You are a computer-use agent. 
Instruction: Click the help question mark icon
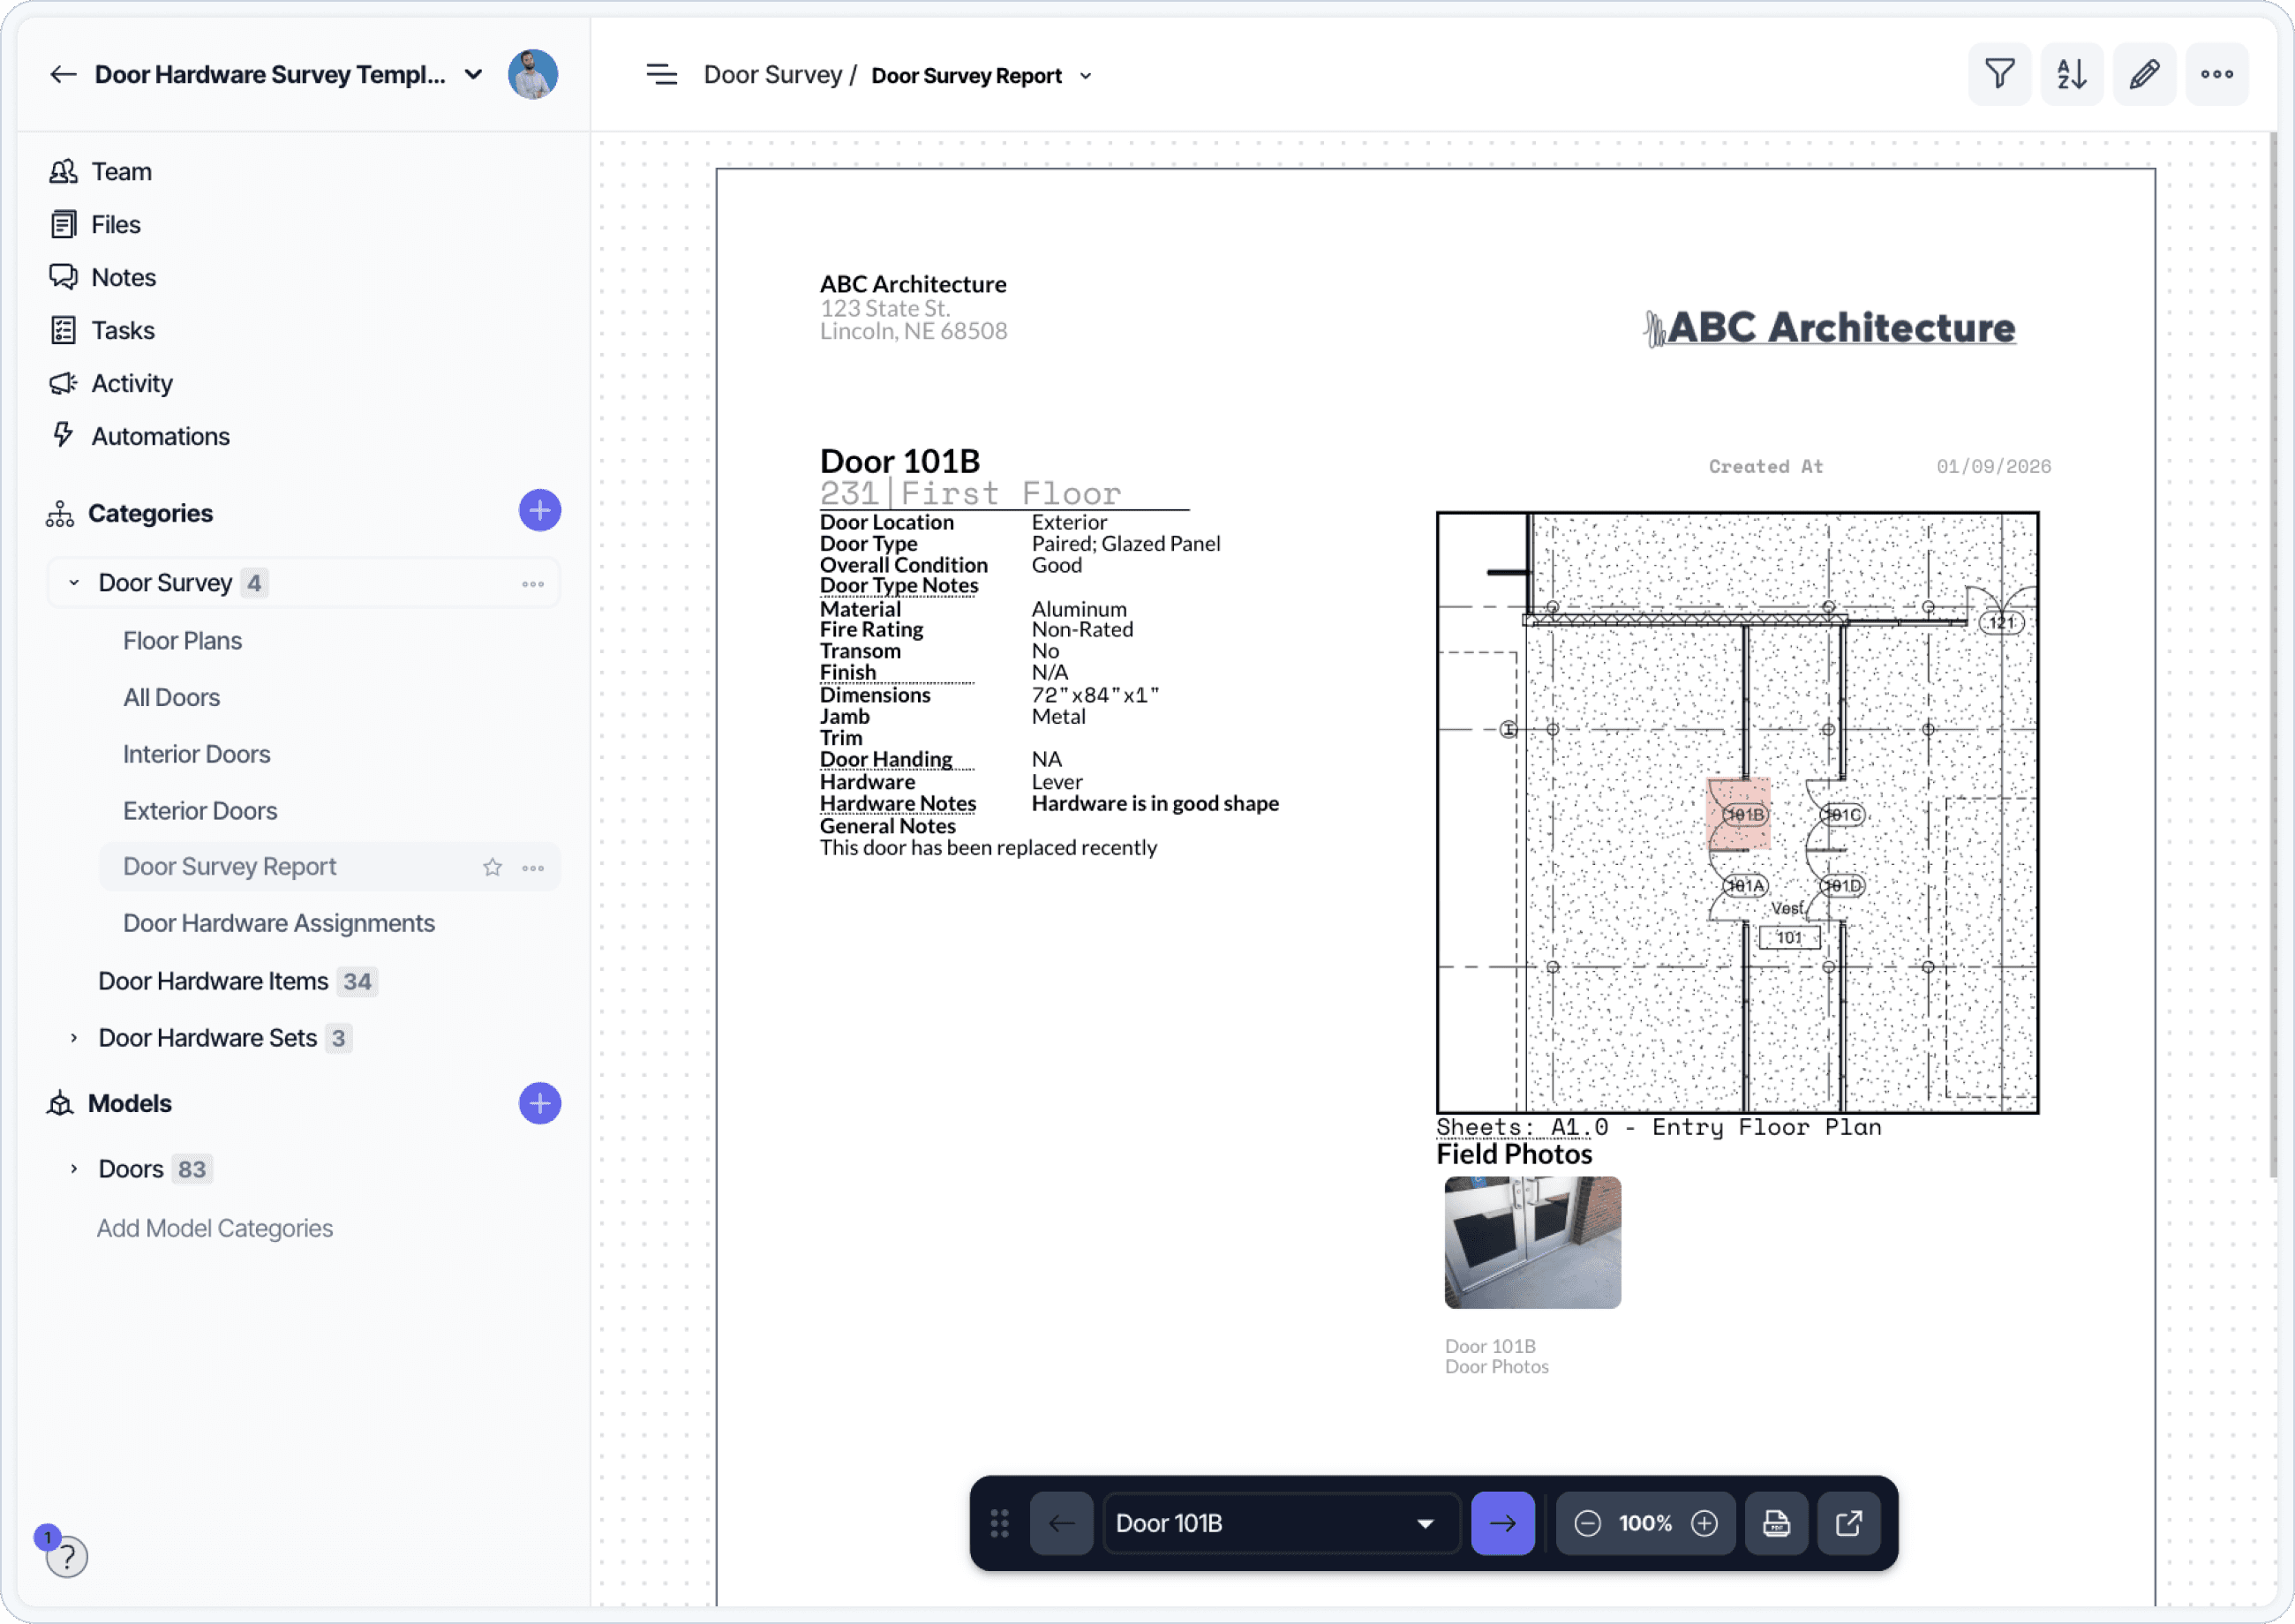pyautogui.click(x=66, y=1556)
